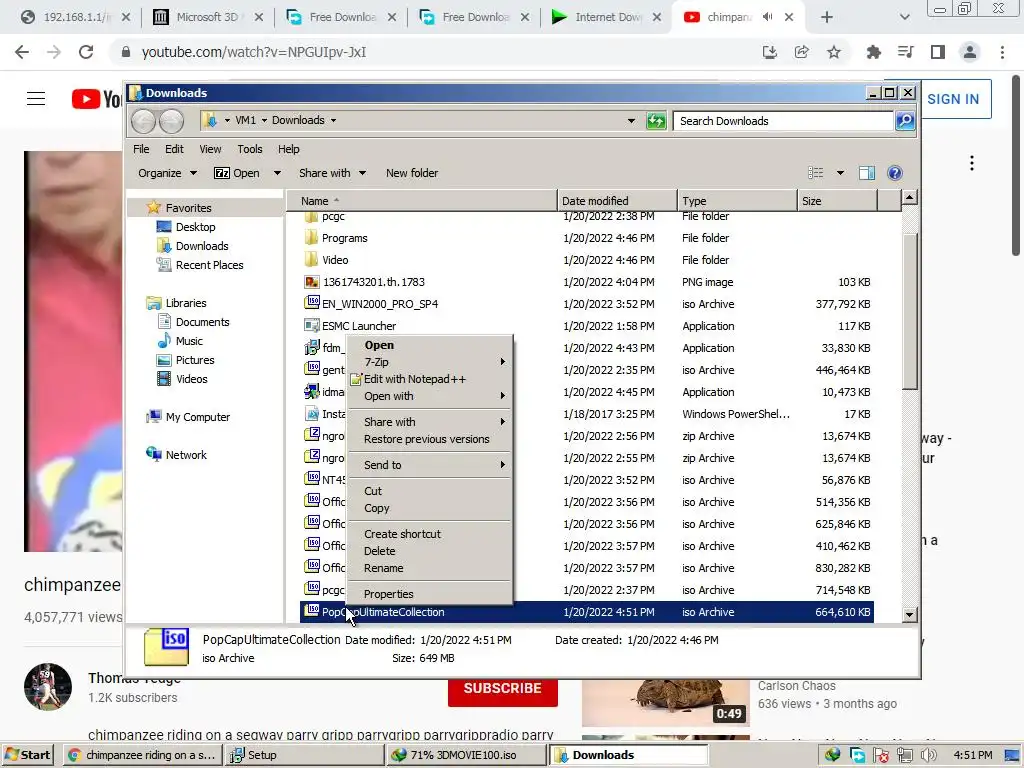Screen dimensions: 1024x768
Task: Open view options dropdown arrow
Action: (x=840, y=173)
